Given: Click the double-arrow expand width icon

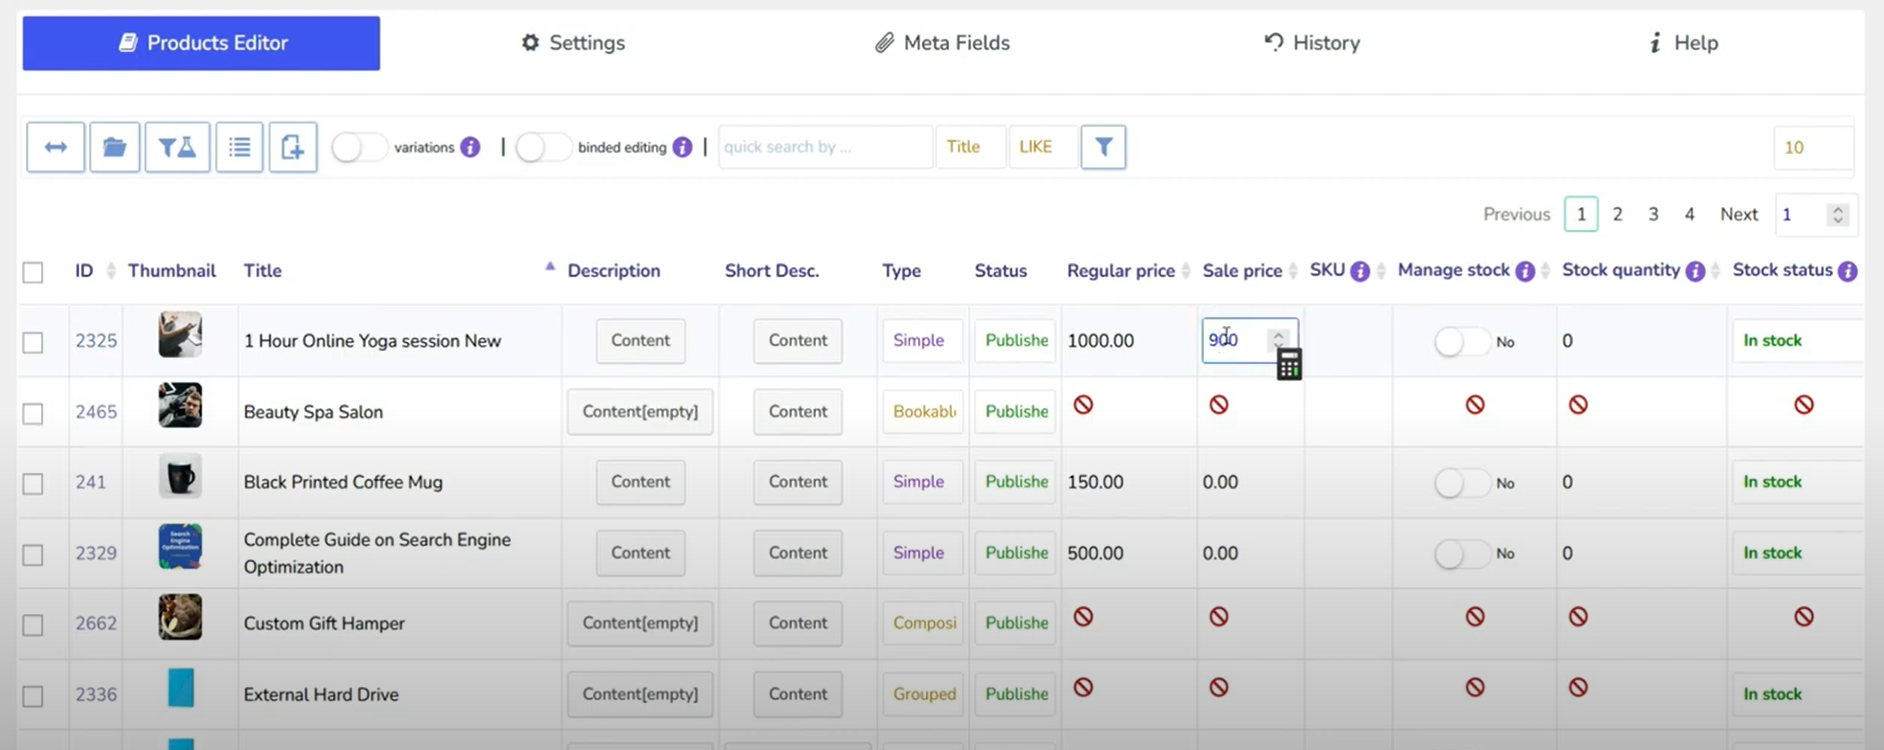Looking at the screenshot, I should coord(56,147).
